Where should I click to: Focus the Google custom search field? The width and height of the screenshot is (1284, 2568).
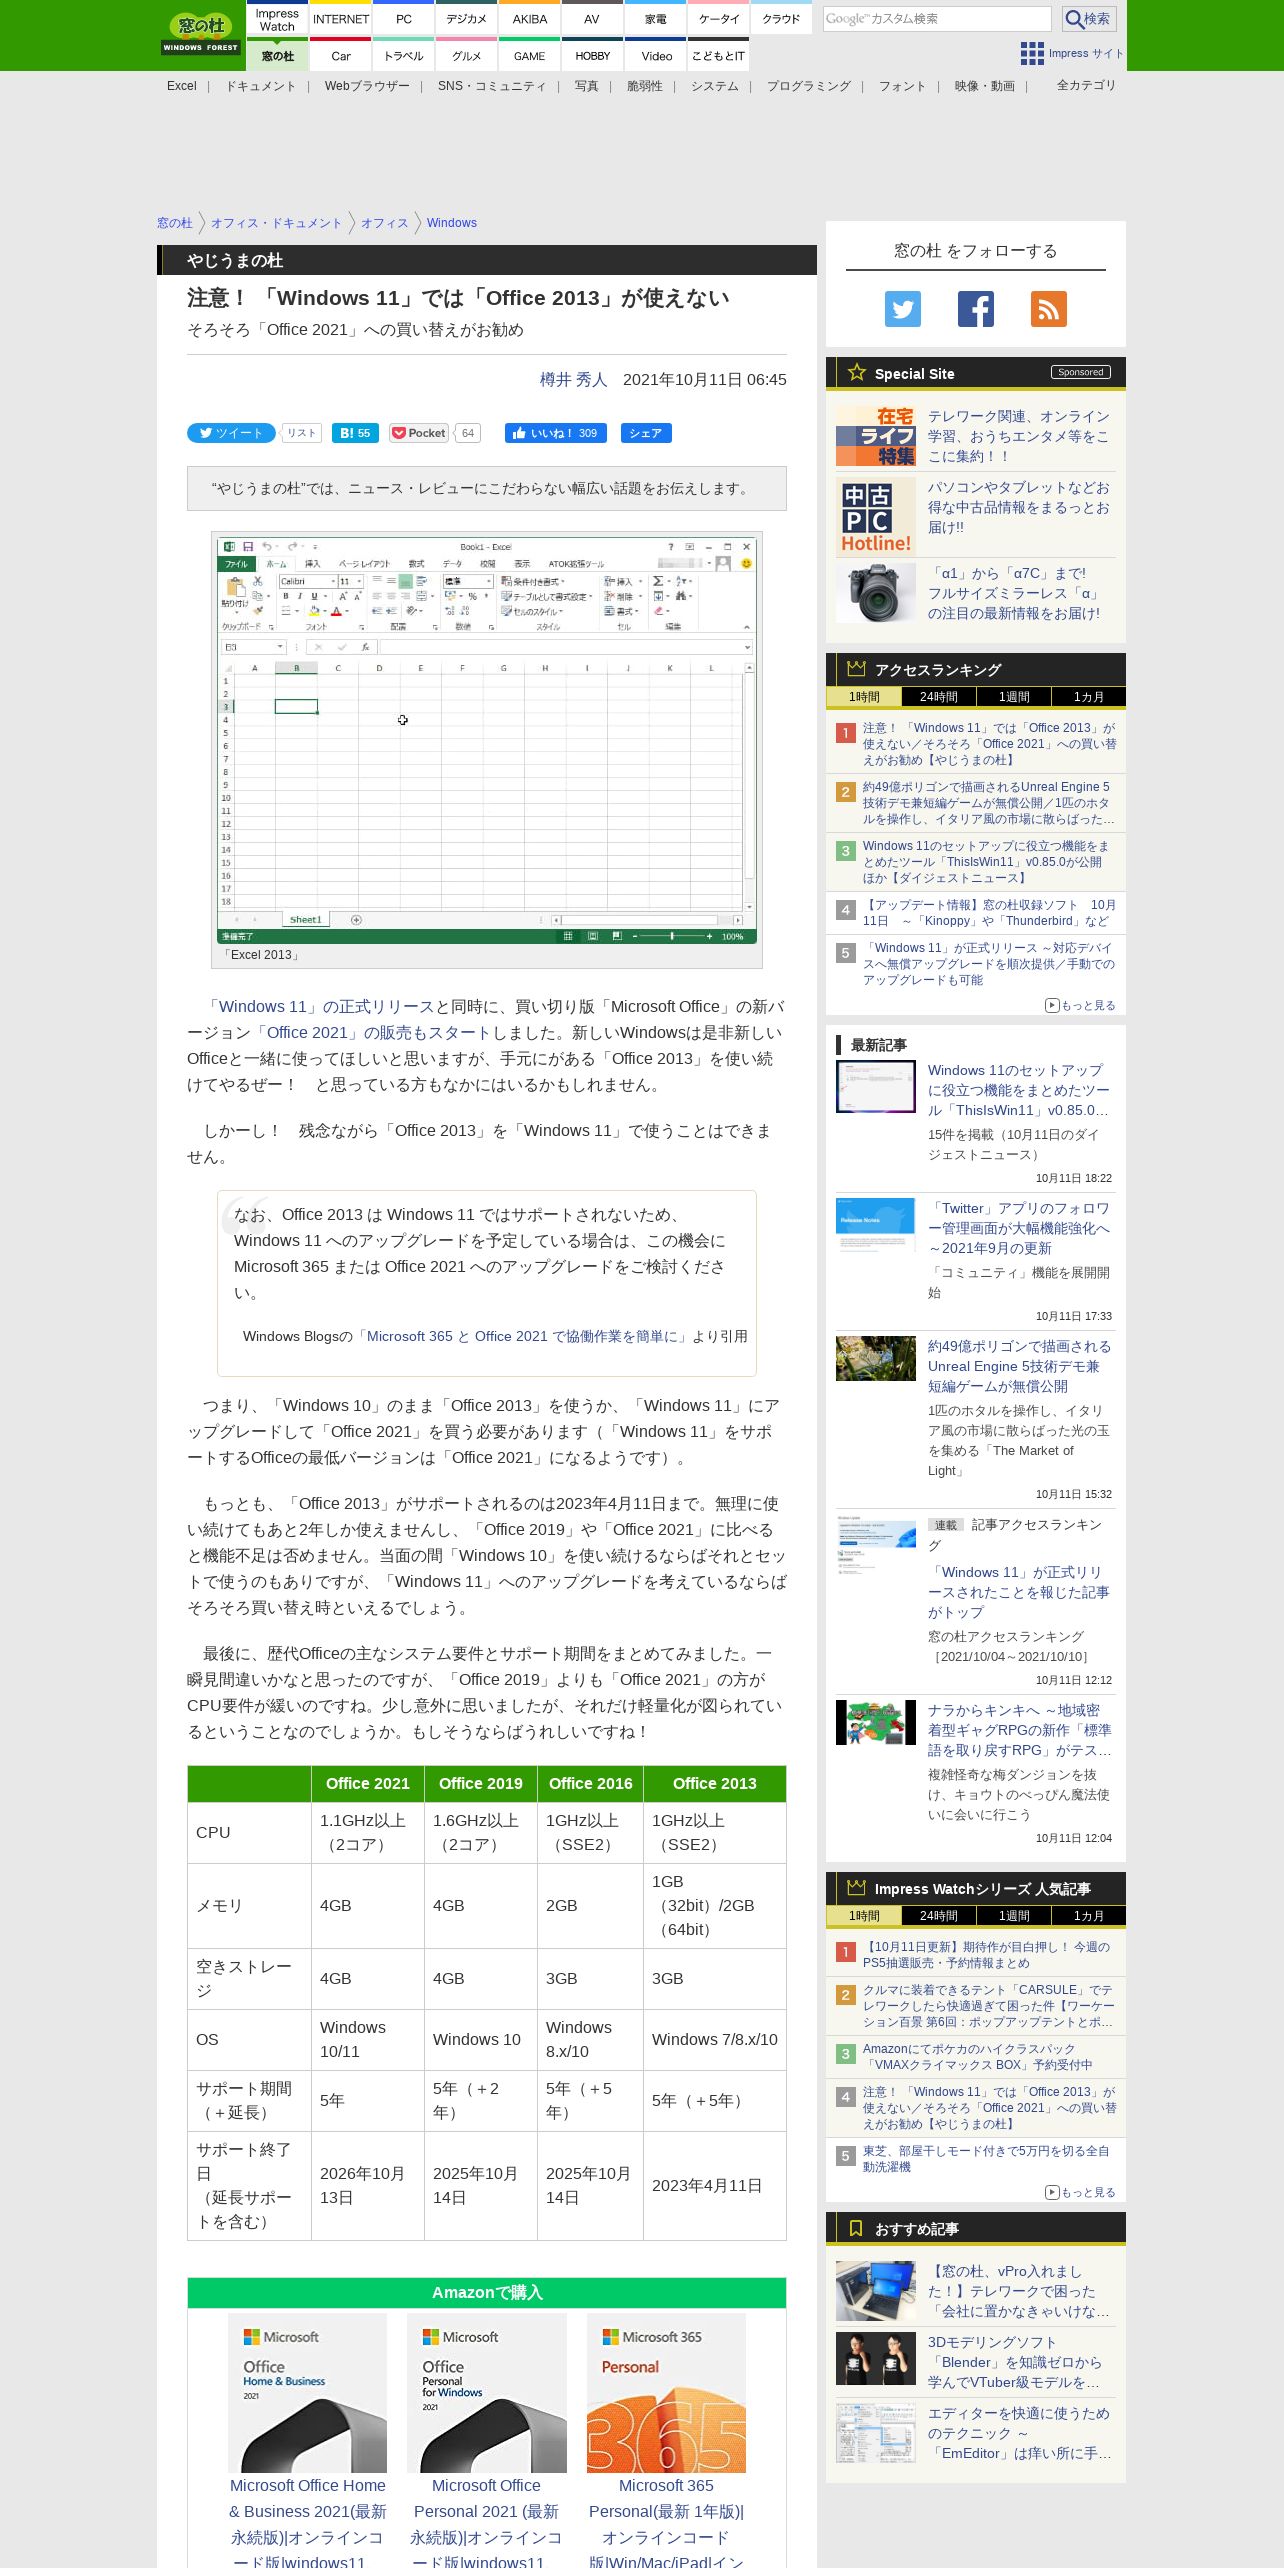coord(937,19)
